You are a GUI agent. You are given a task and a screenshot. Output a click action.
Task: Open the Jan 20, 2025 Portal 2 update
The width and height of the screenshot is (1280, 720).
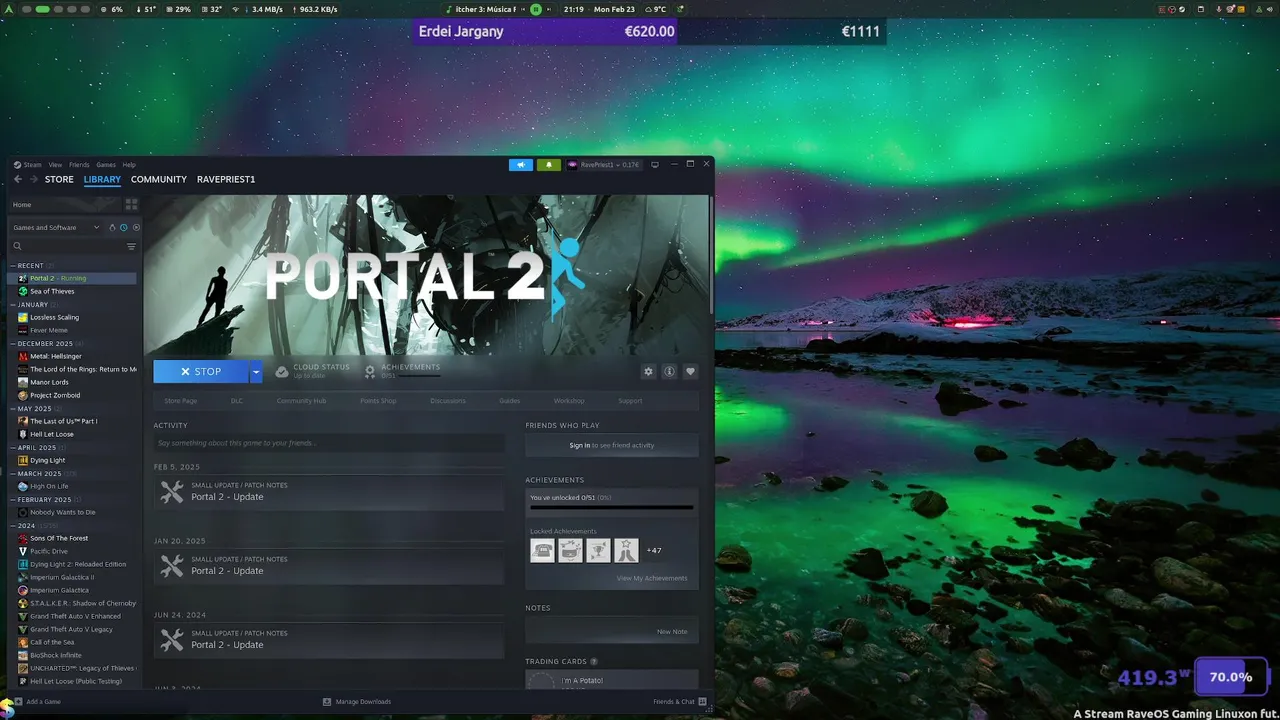click(x=329, y=566)
